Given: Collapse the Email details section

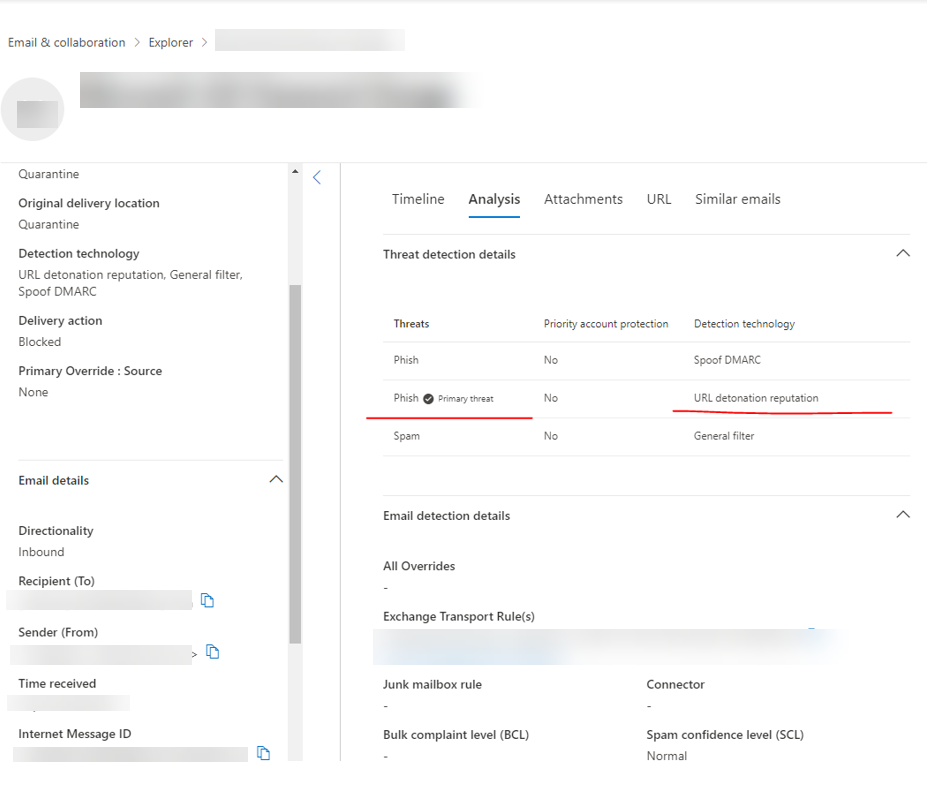Looking at the screenshot, I should point(276,479).
